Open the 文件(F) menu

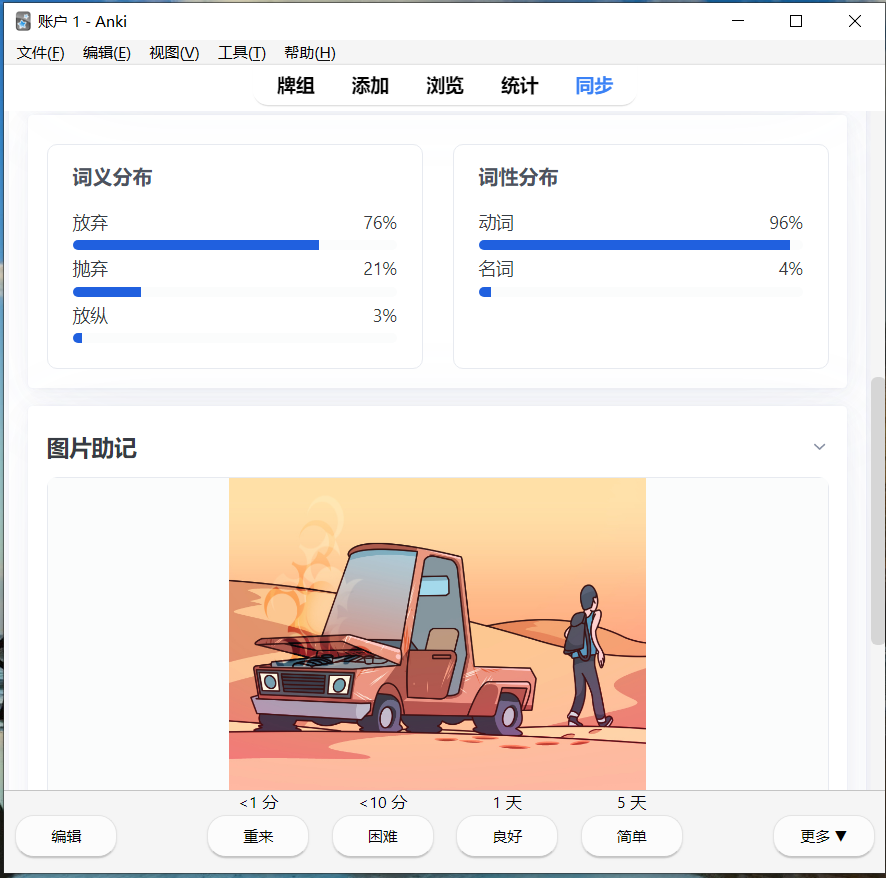(x=41, y=53)
